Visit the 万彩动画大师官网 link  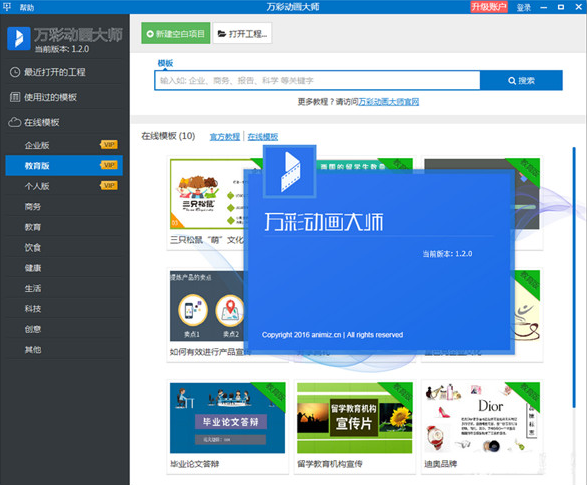click(389, 102)
